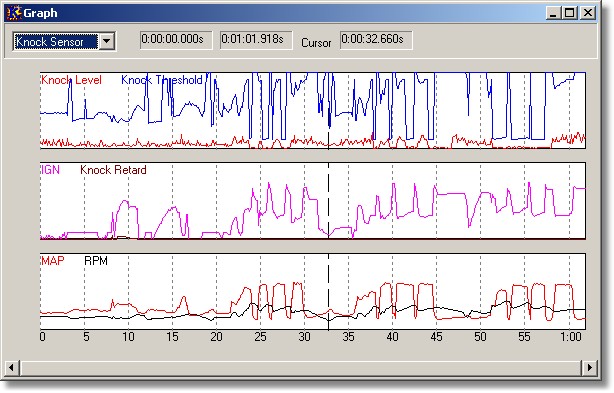Image resolution: width=614 pixels, height=393 pixels.
Task: Close the Graph window
Action: [588, 13]
